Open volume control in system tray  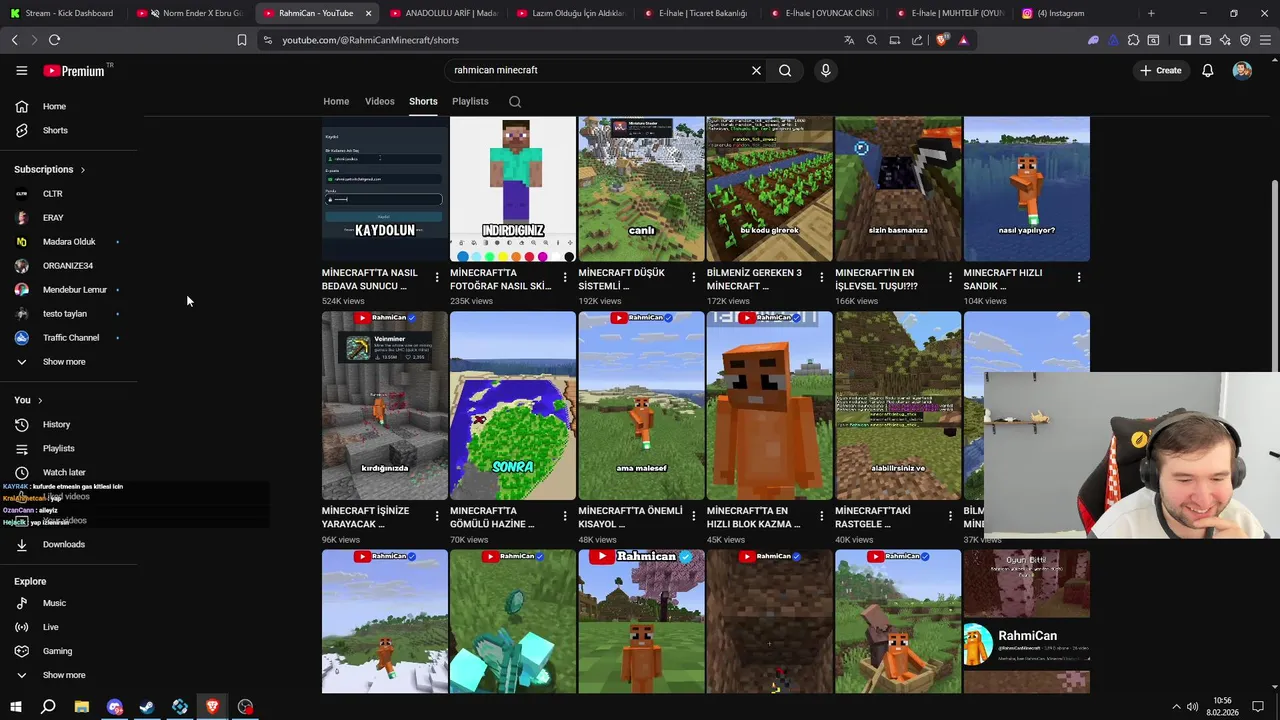pyautogui.click(x=1192, y=707)
